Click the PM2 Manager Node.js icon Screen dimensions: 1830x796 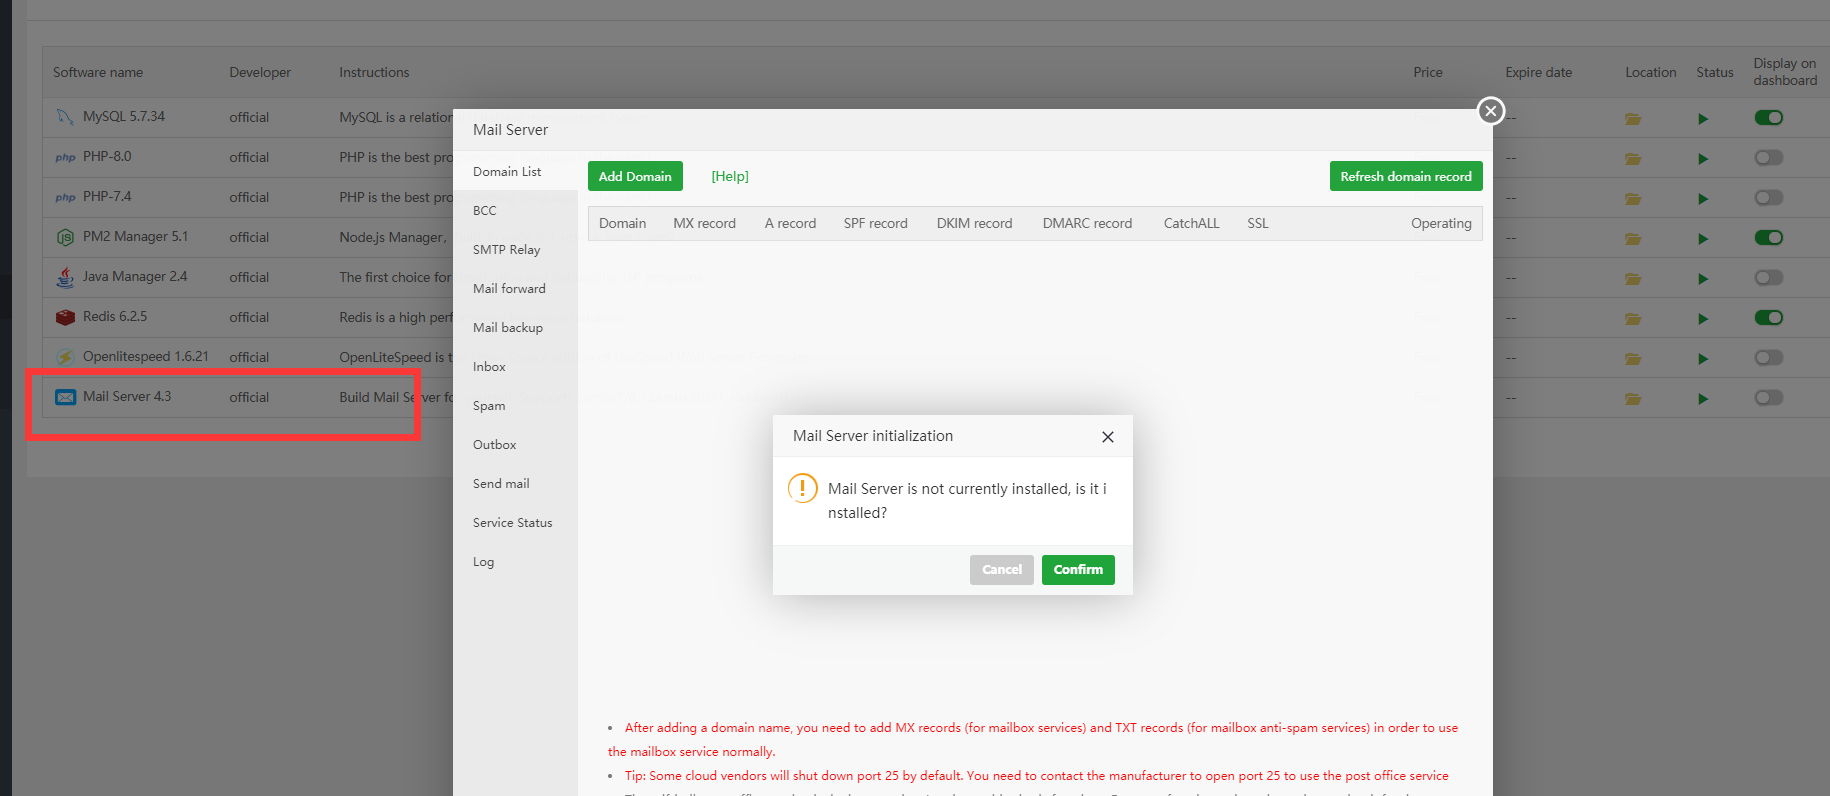point(65,237)
